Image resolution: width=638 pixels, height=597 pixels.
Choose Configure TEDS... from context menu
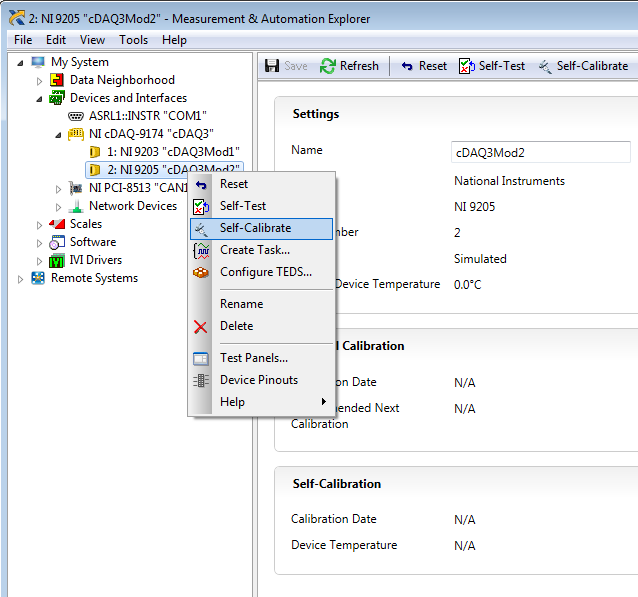(x=261, y=272)
